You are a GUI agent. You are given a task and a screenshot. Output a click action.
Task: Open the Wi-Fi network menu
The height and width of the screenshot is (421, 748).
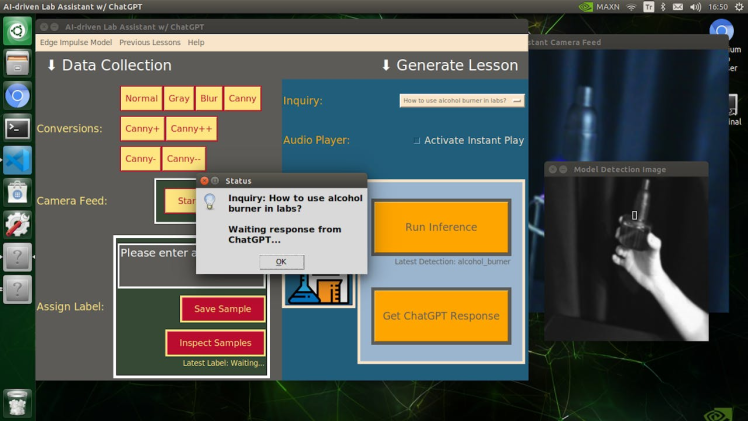tap(632, 7)
